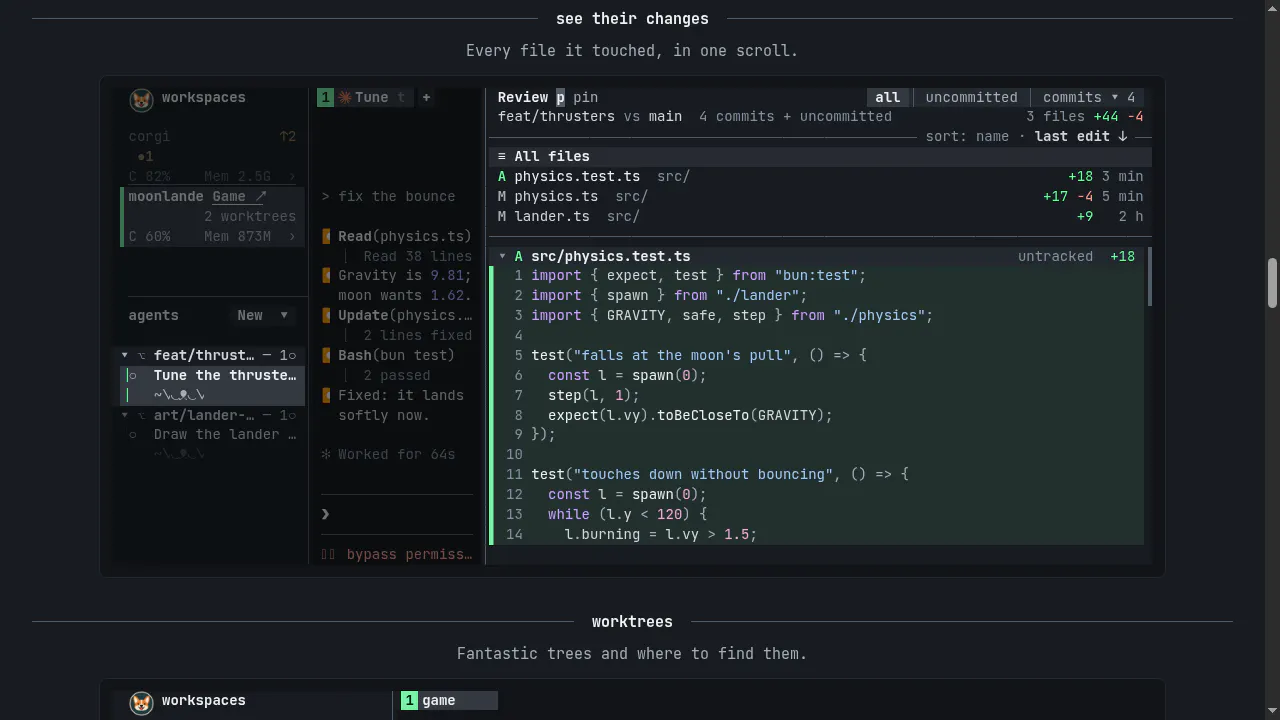Collapse the art/lander agent group
Viewport: 1280px width, 720px height.
(x=124, y=415)
